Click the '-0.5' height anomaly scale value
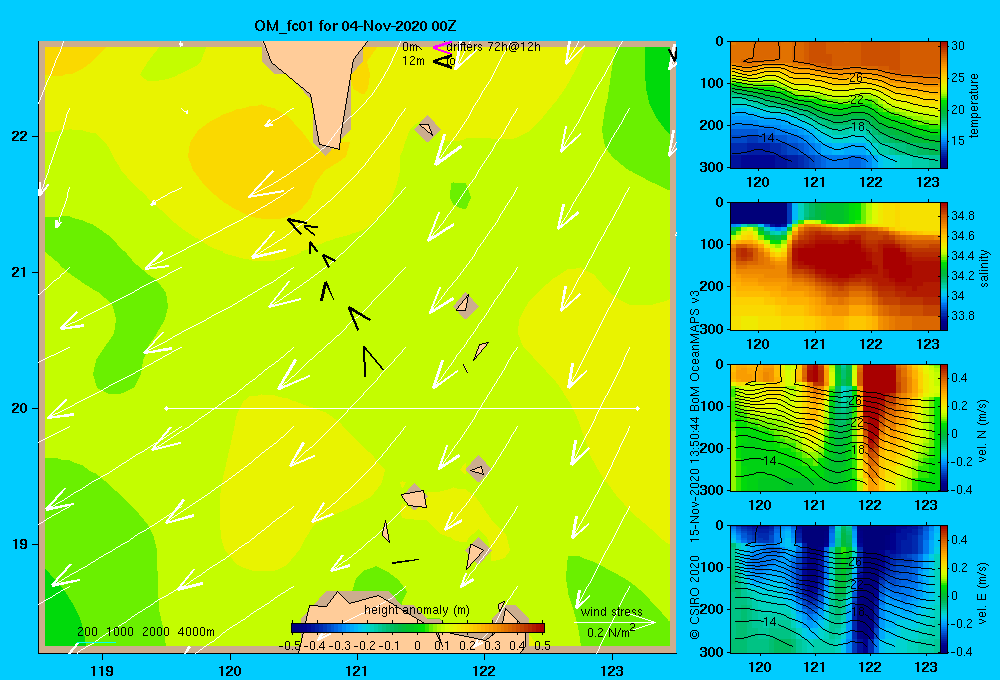Screen dimensions: 1000x680 point(290,646)
